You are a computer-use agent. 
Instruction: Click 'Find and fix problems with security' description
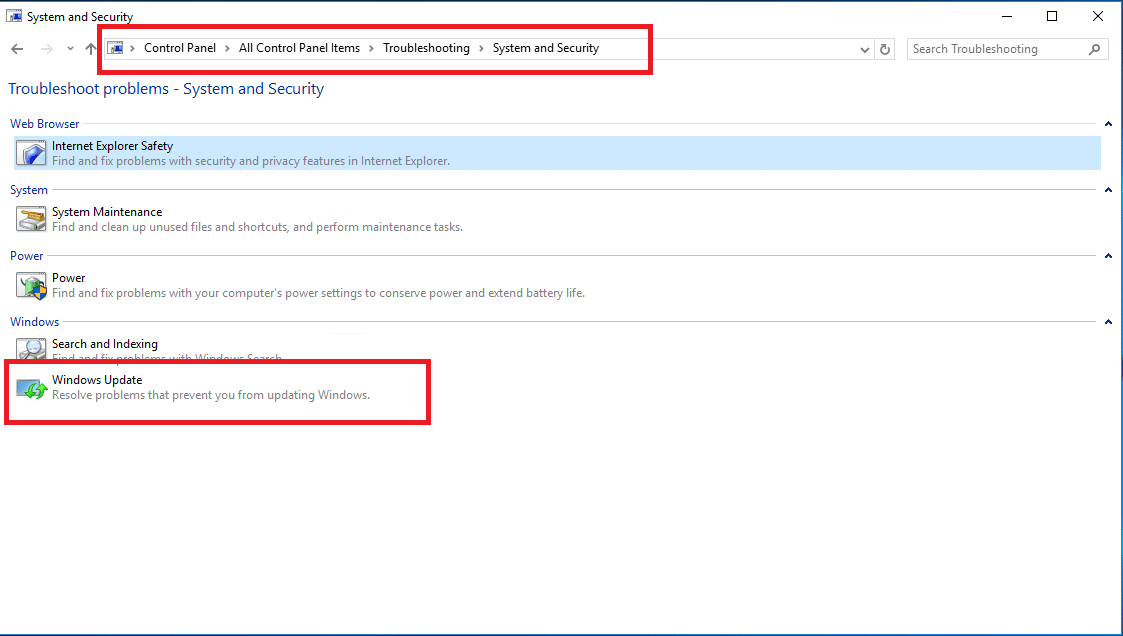coord(251,161)
